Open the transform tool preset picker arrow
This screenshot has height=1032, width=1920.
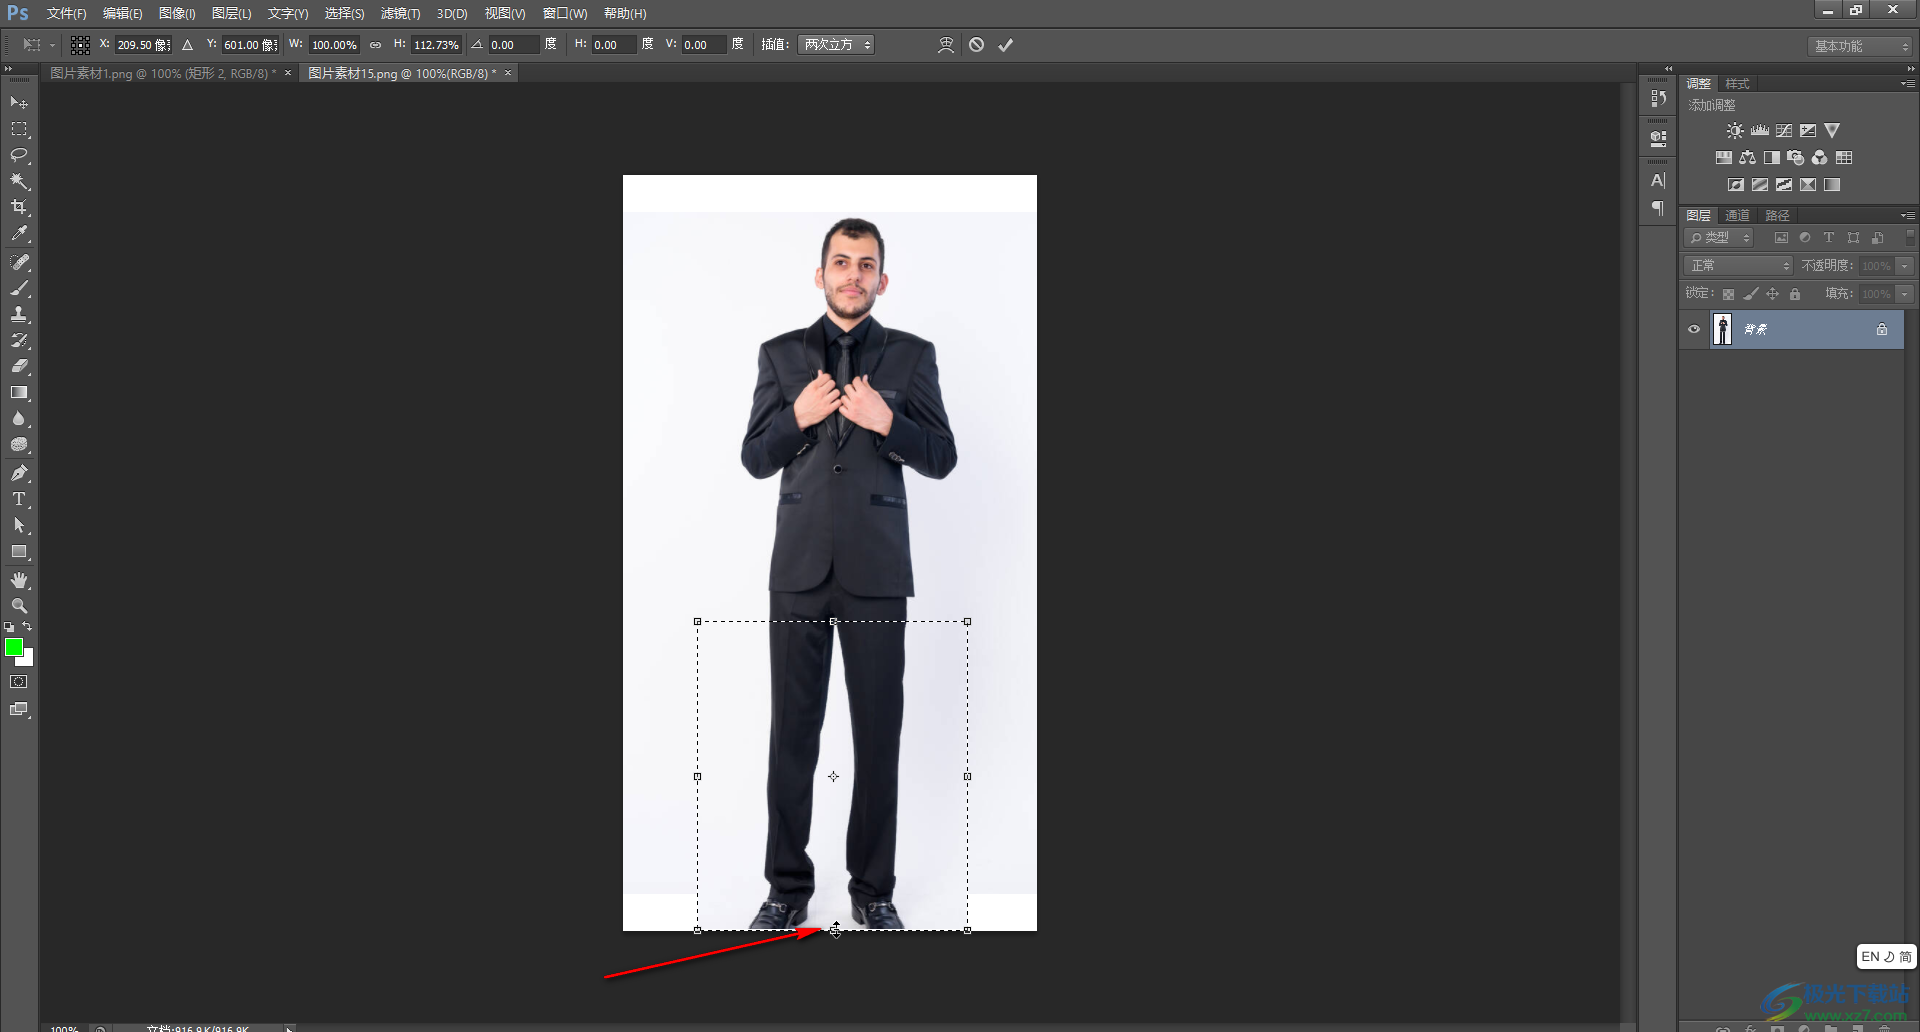[x=52, y=45]
